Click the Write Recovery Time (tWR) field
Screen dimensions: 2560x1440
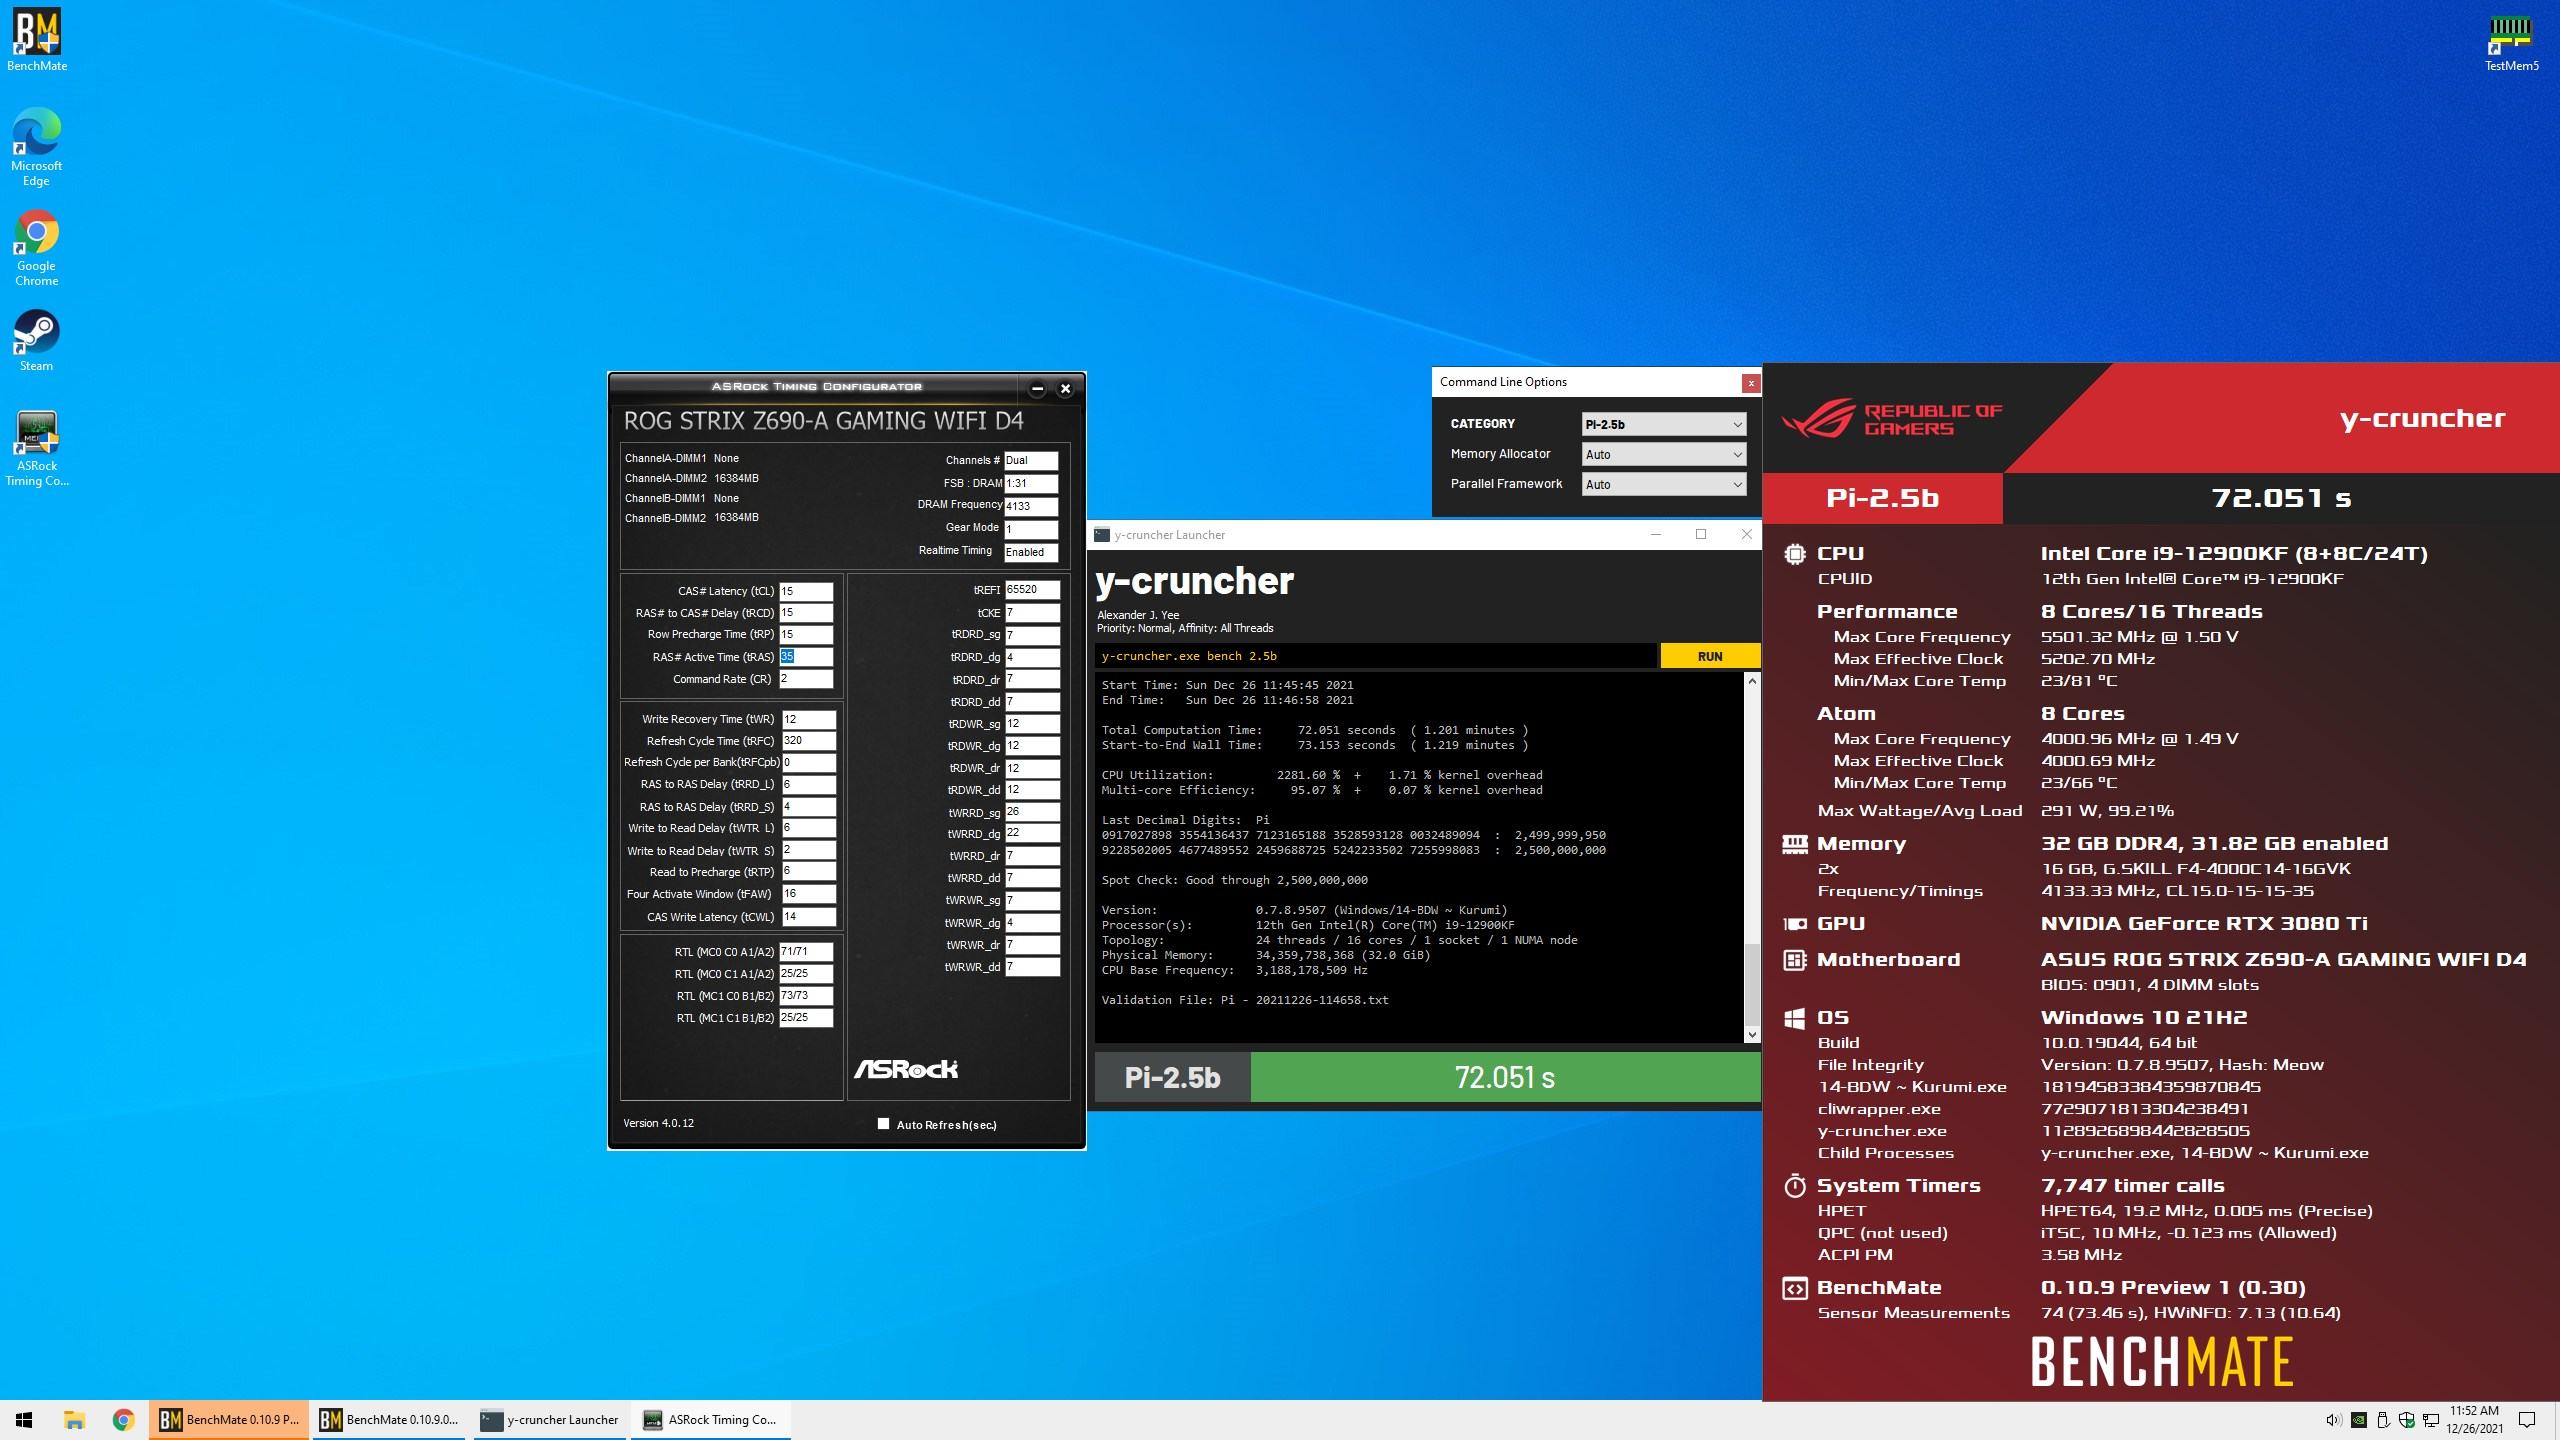pos(808,719)
